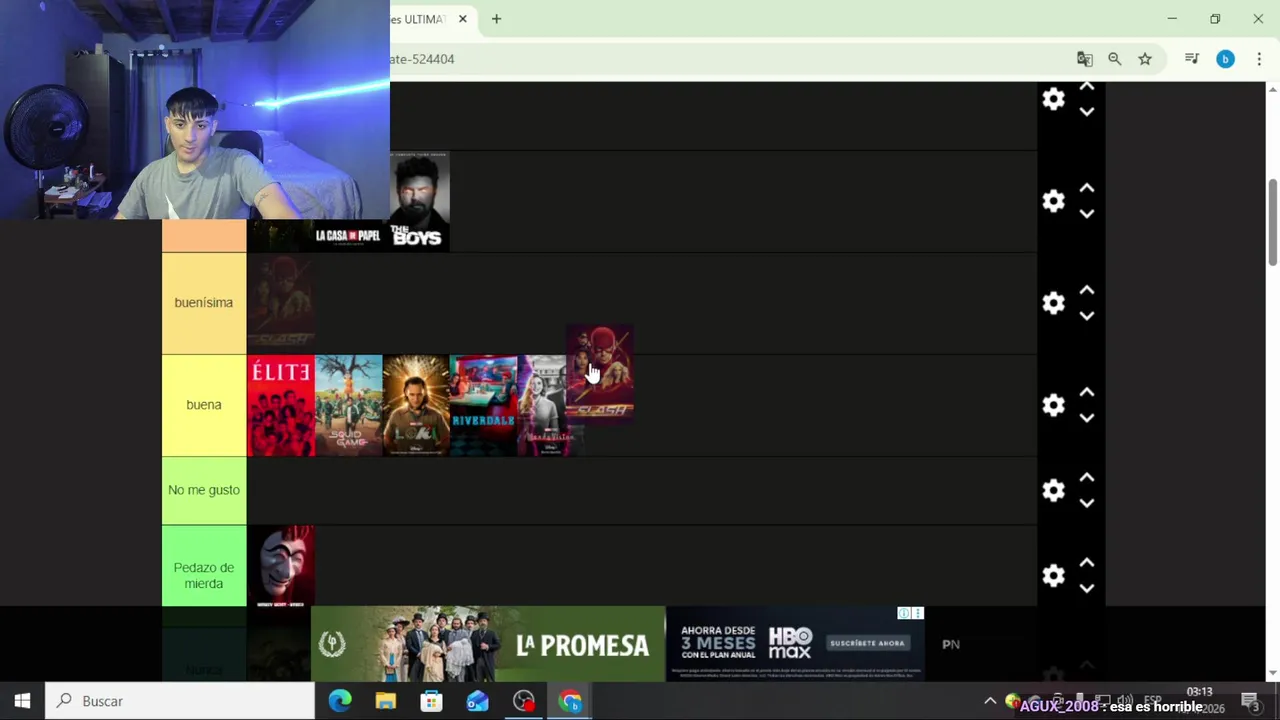This screenshot has width=1280, height=720.
Task: Move the buena tier up
Action: click(1087, 393)
